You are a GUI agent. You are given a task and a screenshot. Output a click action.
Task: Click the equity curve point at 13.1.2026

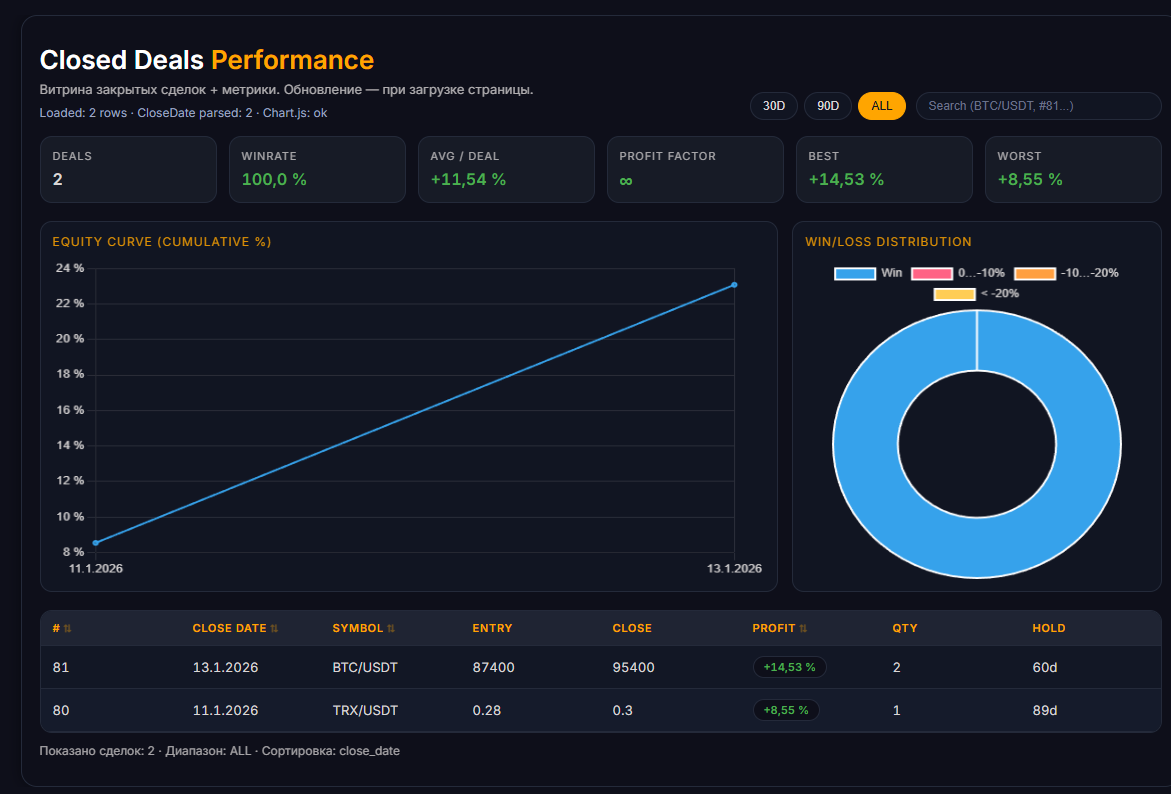pyautogui.click(x=734, y=285)
